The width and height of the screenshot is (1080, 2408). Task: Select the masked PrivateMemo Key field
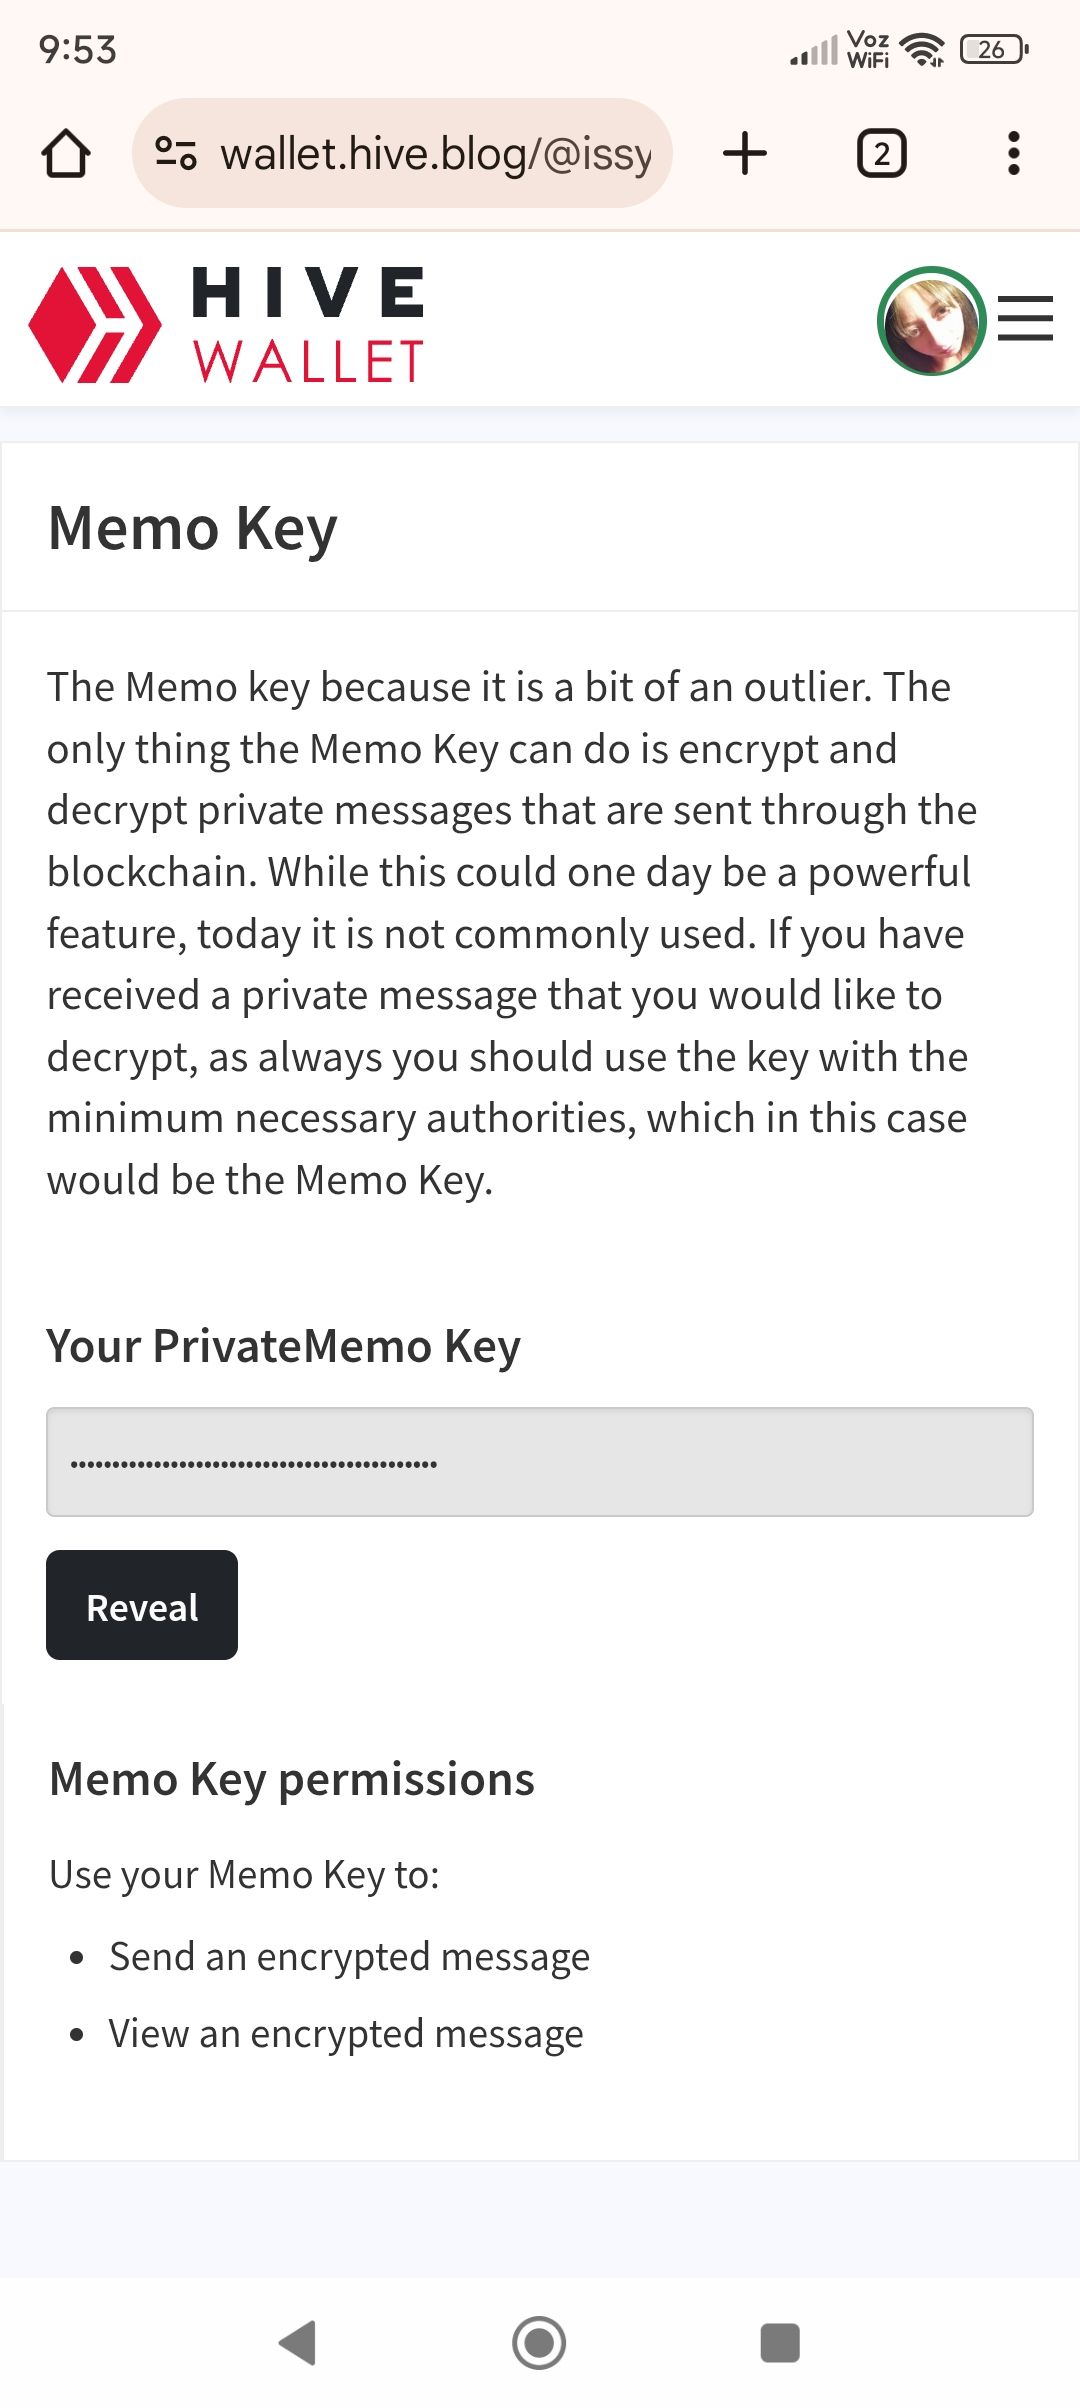539,1462
